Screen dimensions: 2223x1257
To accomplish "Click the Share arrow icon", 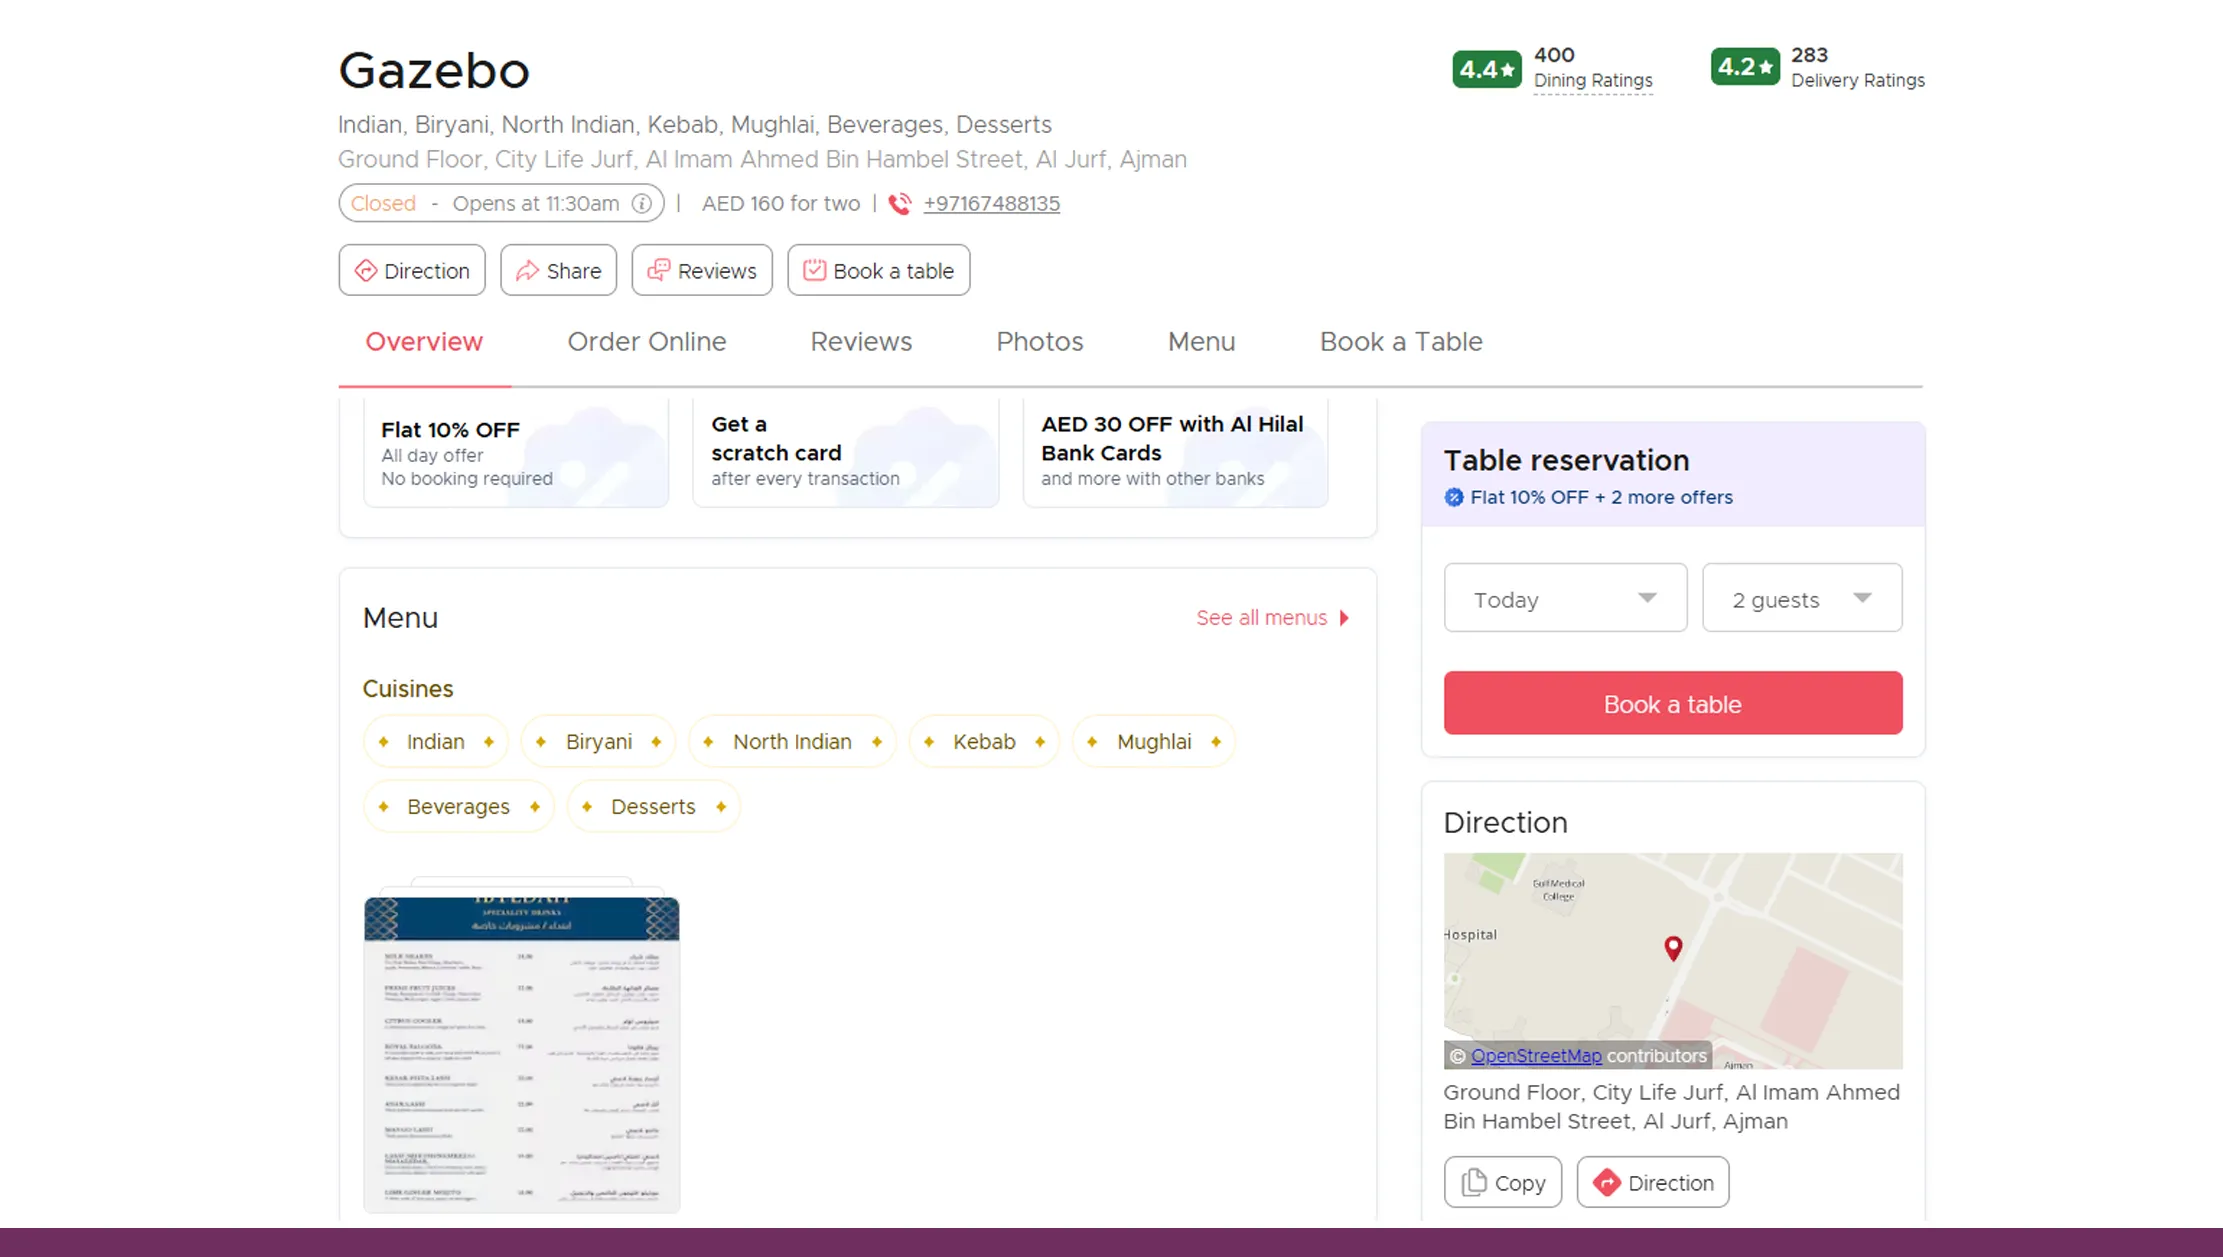I will [x=530, y=270].
